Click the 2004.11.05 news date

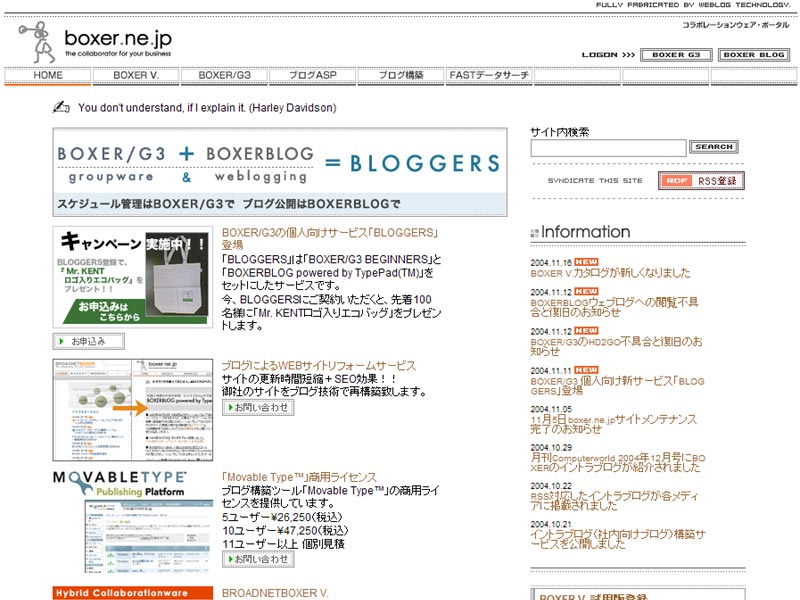point(551,409)
